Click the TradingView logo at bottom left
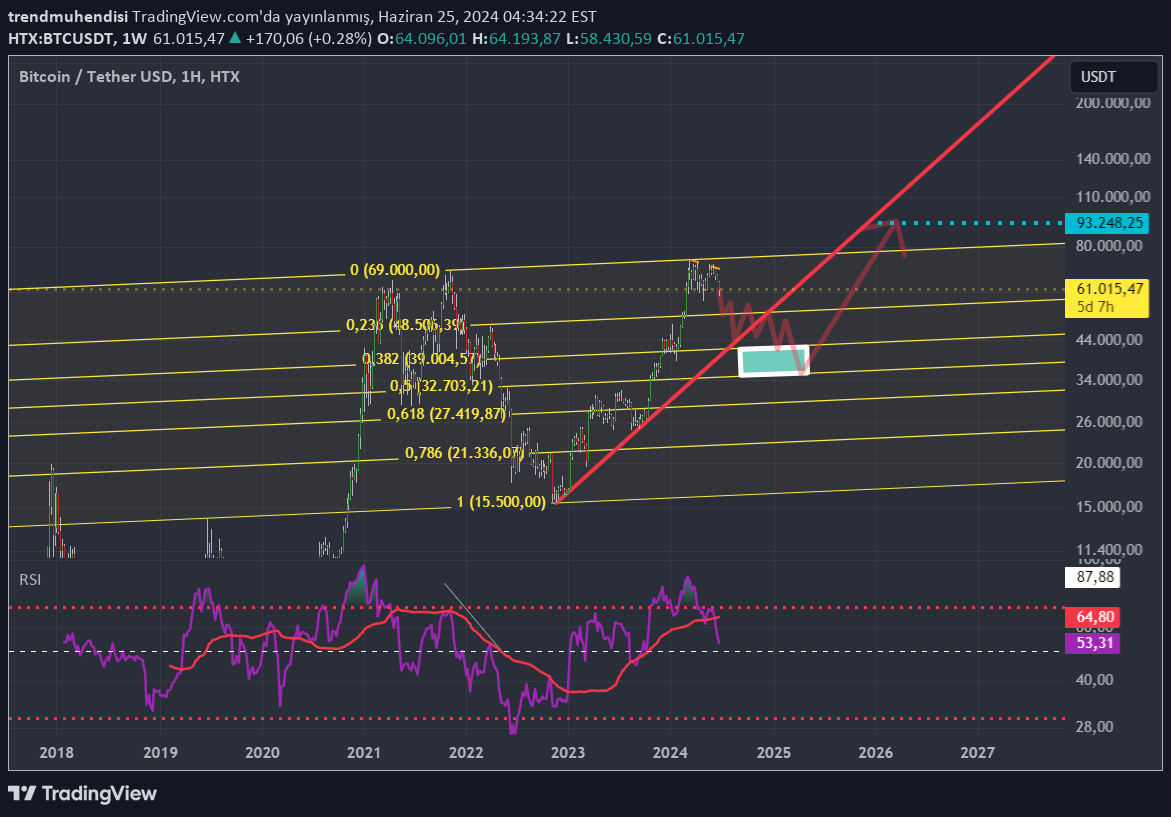The height and width of the screenshot is (817, 1171). click(82, 793)
